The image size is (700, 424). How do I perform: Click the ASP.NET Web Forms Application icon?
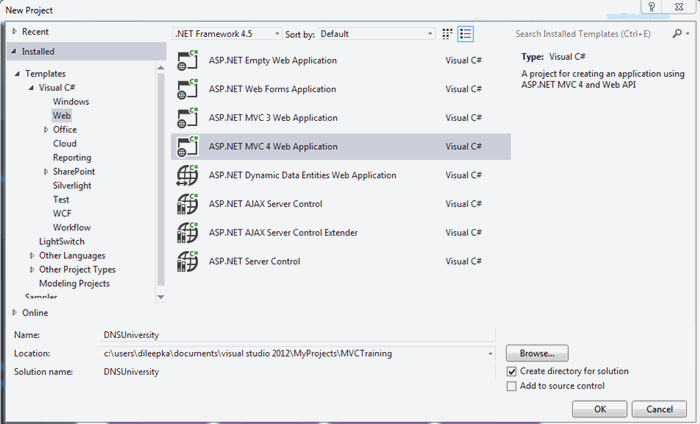click(x=188, y=89)
